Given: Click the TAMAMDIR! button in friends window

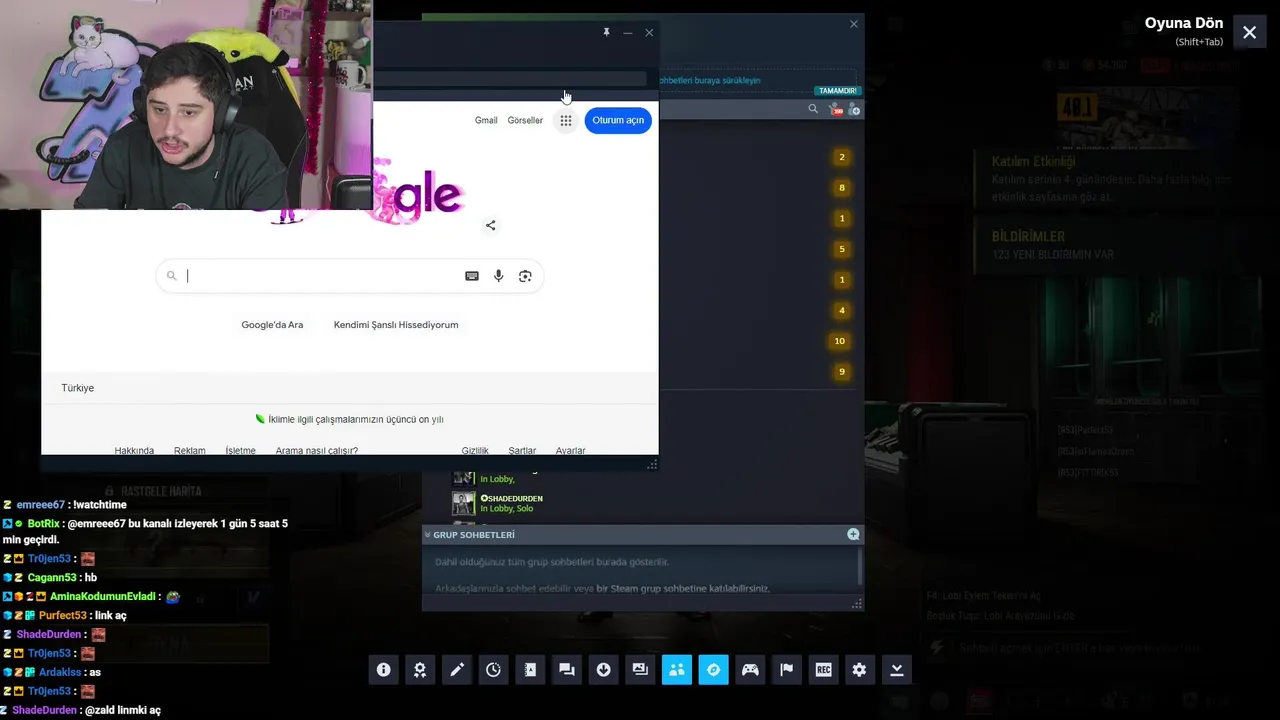Looking at the screenshot, I should (837, 91).
